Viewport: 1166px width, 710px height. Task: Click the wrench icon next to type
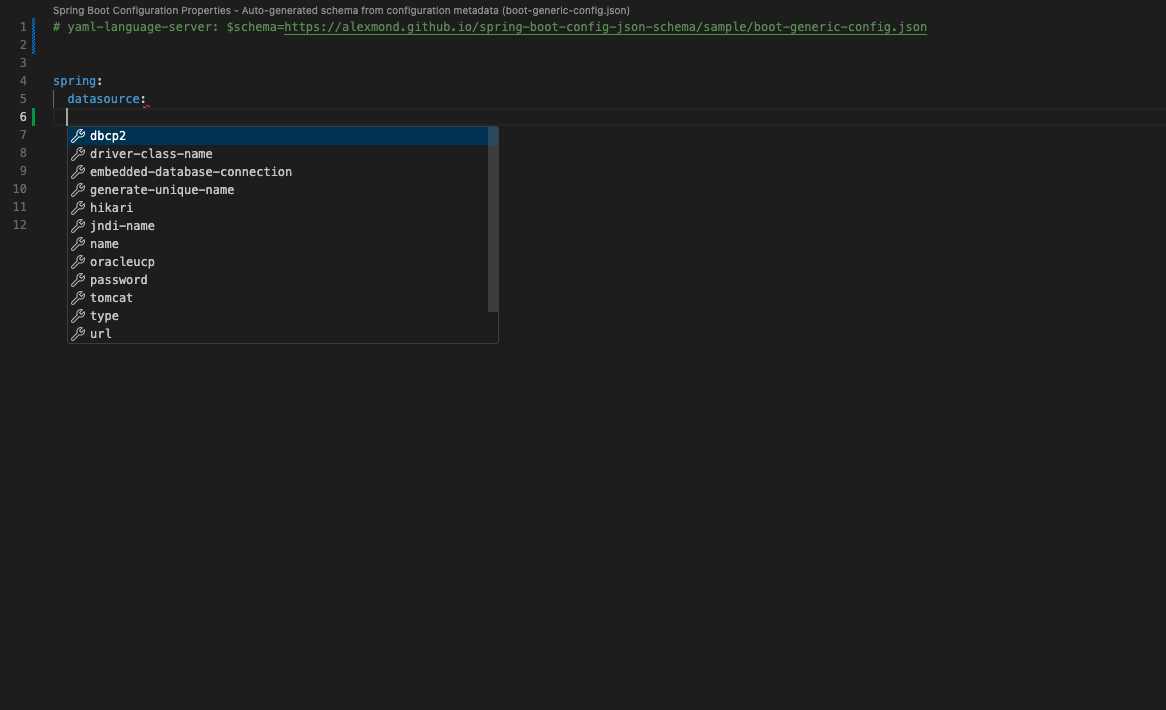78,316
